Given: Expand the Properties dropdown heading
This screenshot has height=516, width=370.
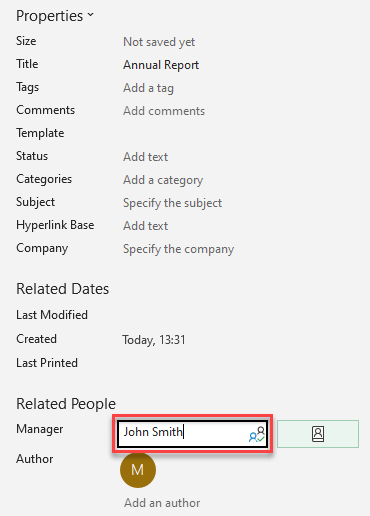Looking at the screenshot, I should coord(55,16).
